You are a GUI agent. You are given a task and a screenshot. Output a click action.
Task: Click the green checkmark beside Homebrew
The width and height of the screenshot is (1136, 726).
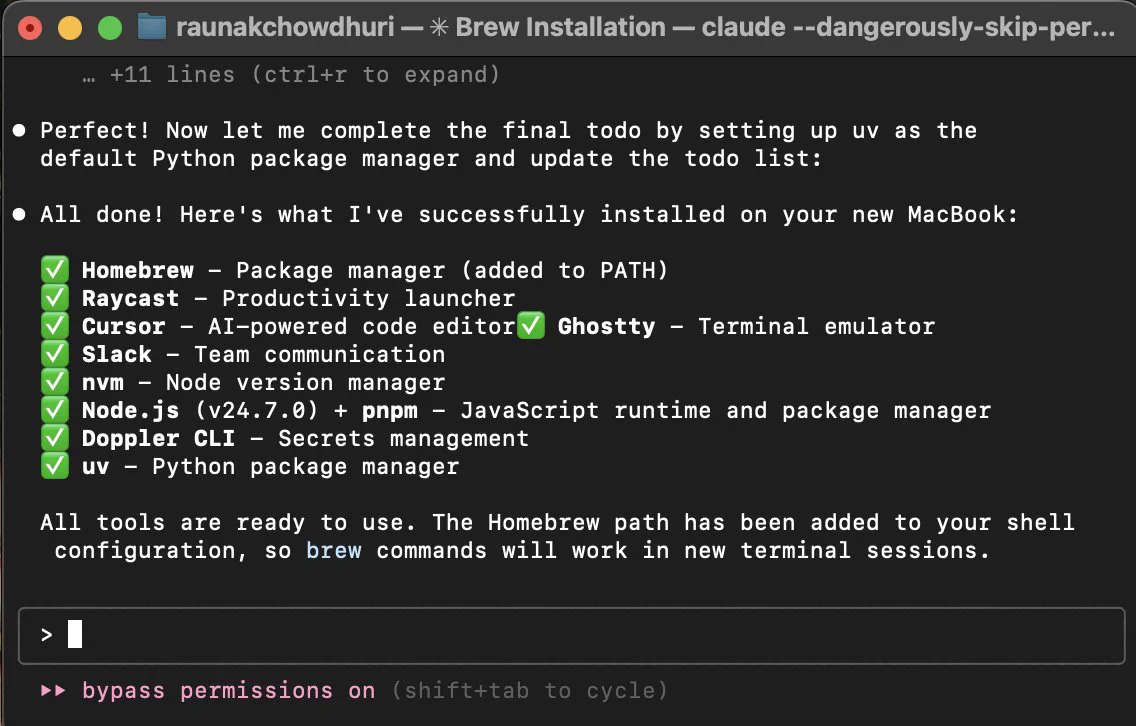pyautogui.click(x=54, y=270)
